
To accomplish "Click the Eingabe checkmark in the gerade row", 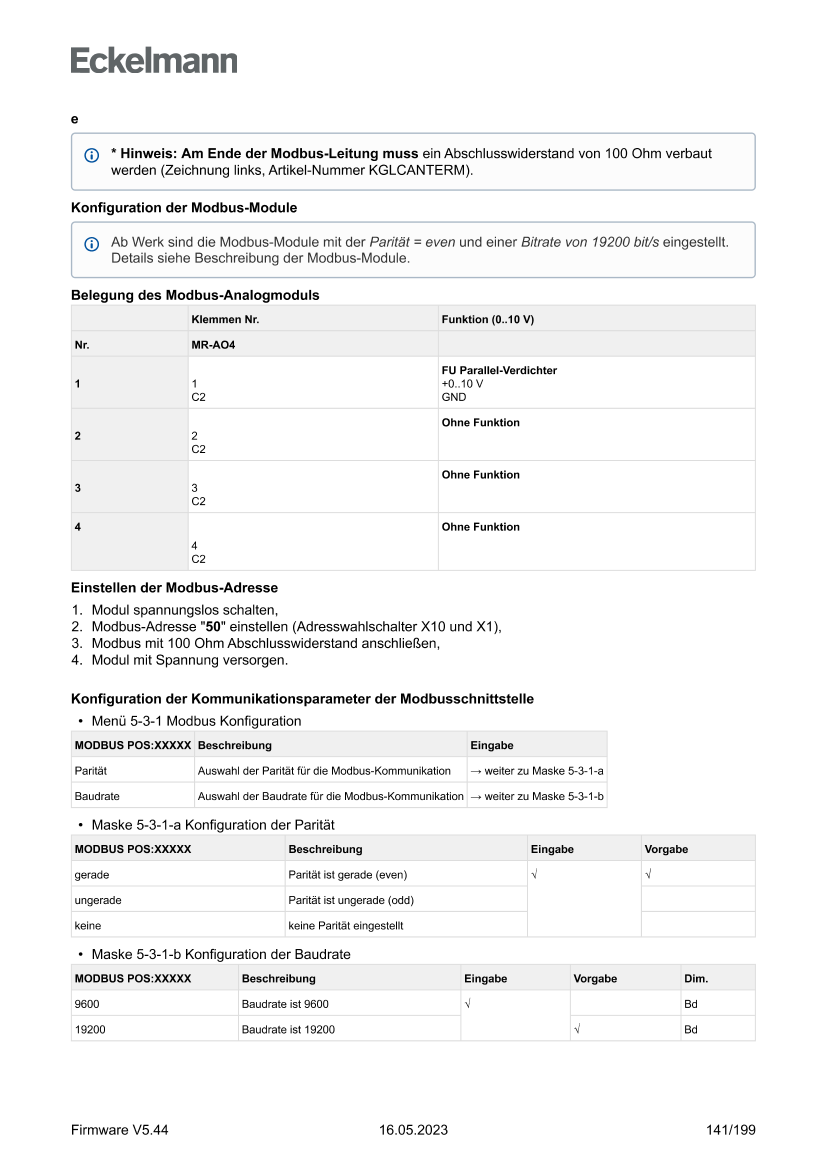I will (535, 875).
